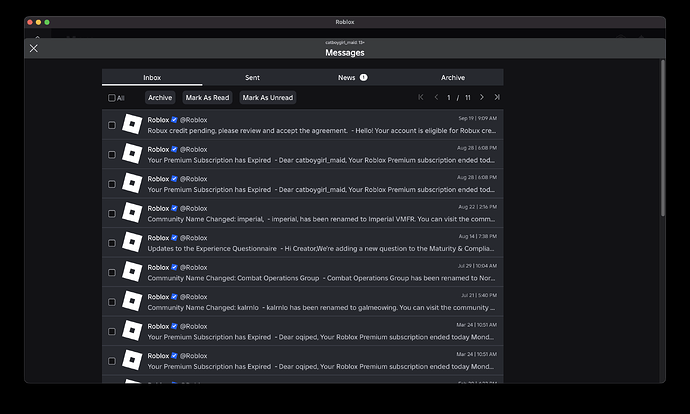The image size is (690, 414).
Task: Click Roblox avatar on Robux credit pending message
Action: [x=132, y=125]
